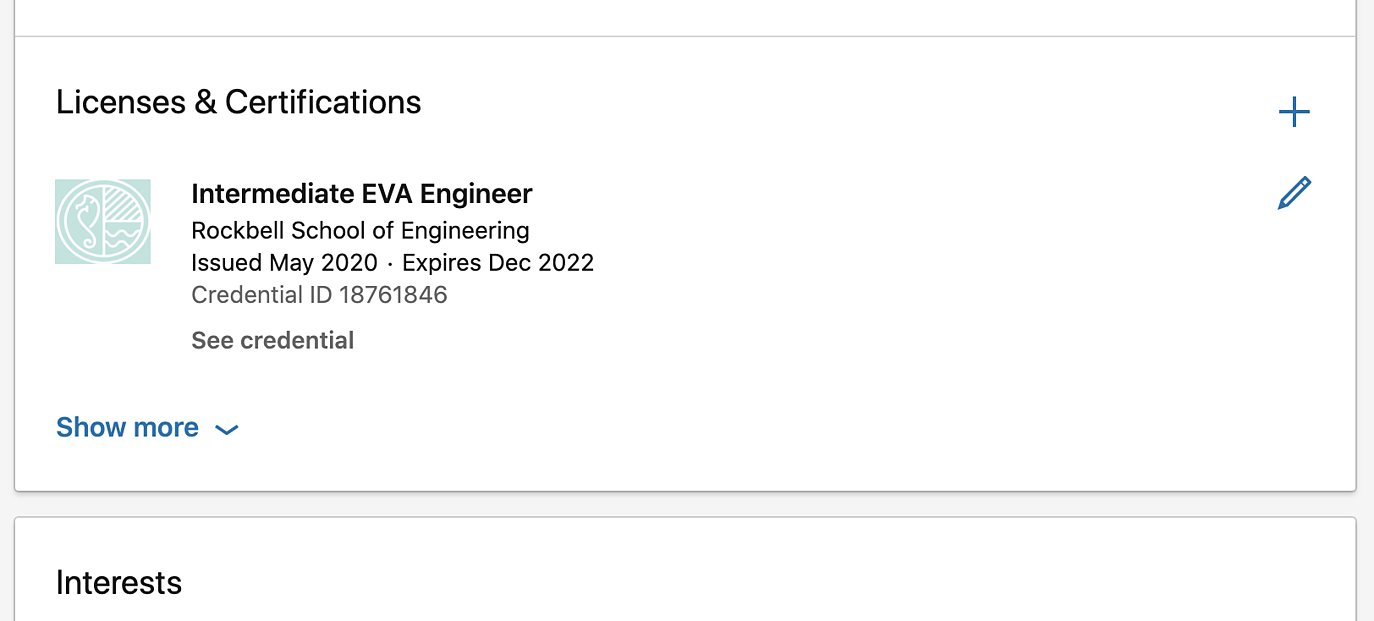Add a new license or certification
The image size is (1374, 621).
[1294, 112]
